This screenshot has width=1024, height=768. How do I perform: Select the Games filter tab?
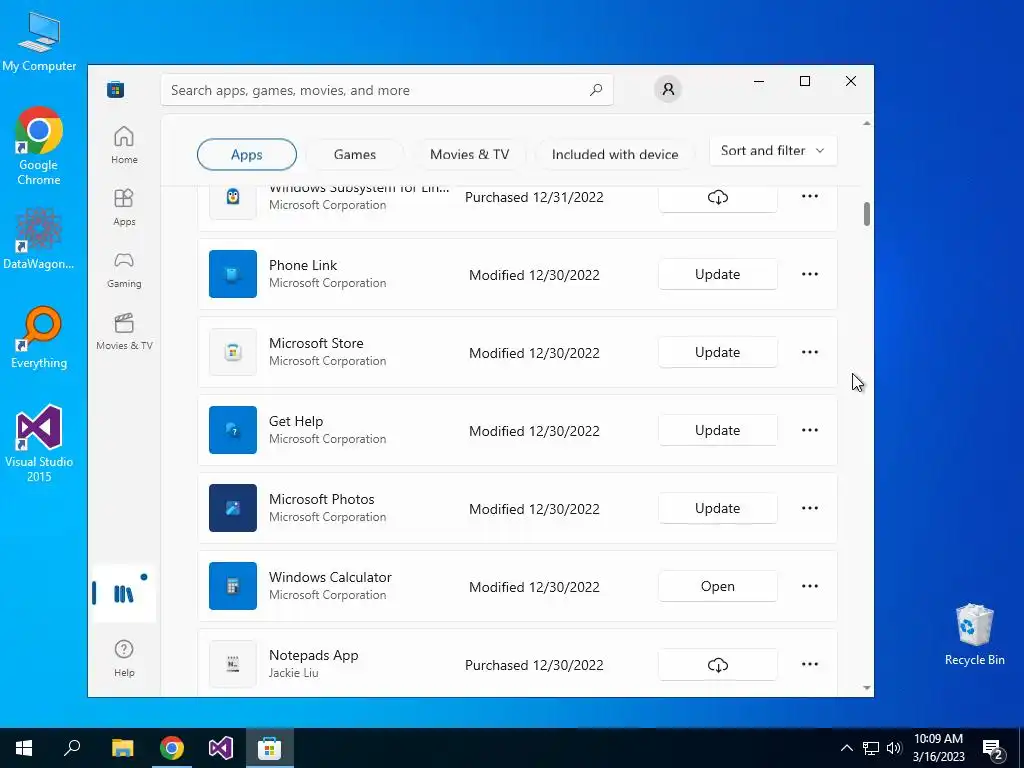pos(355,155)
